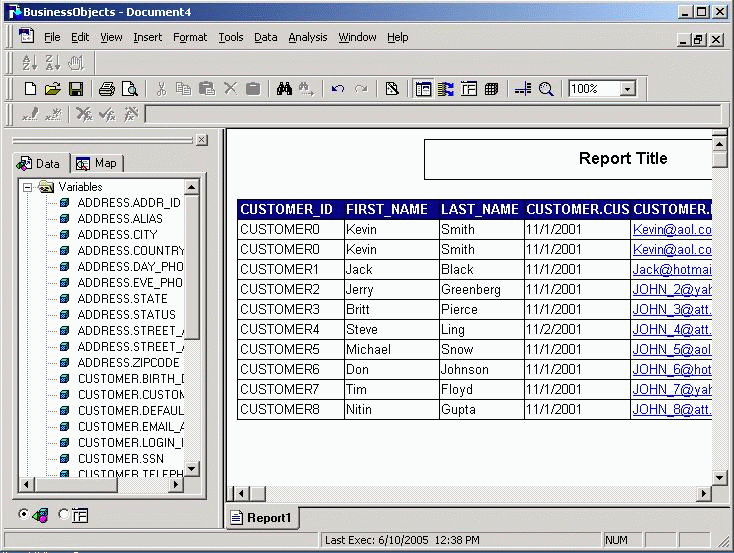Delete with the X toolbar icon
The height and width of the screenshot is (553, 734).
(230, 88)
